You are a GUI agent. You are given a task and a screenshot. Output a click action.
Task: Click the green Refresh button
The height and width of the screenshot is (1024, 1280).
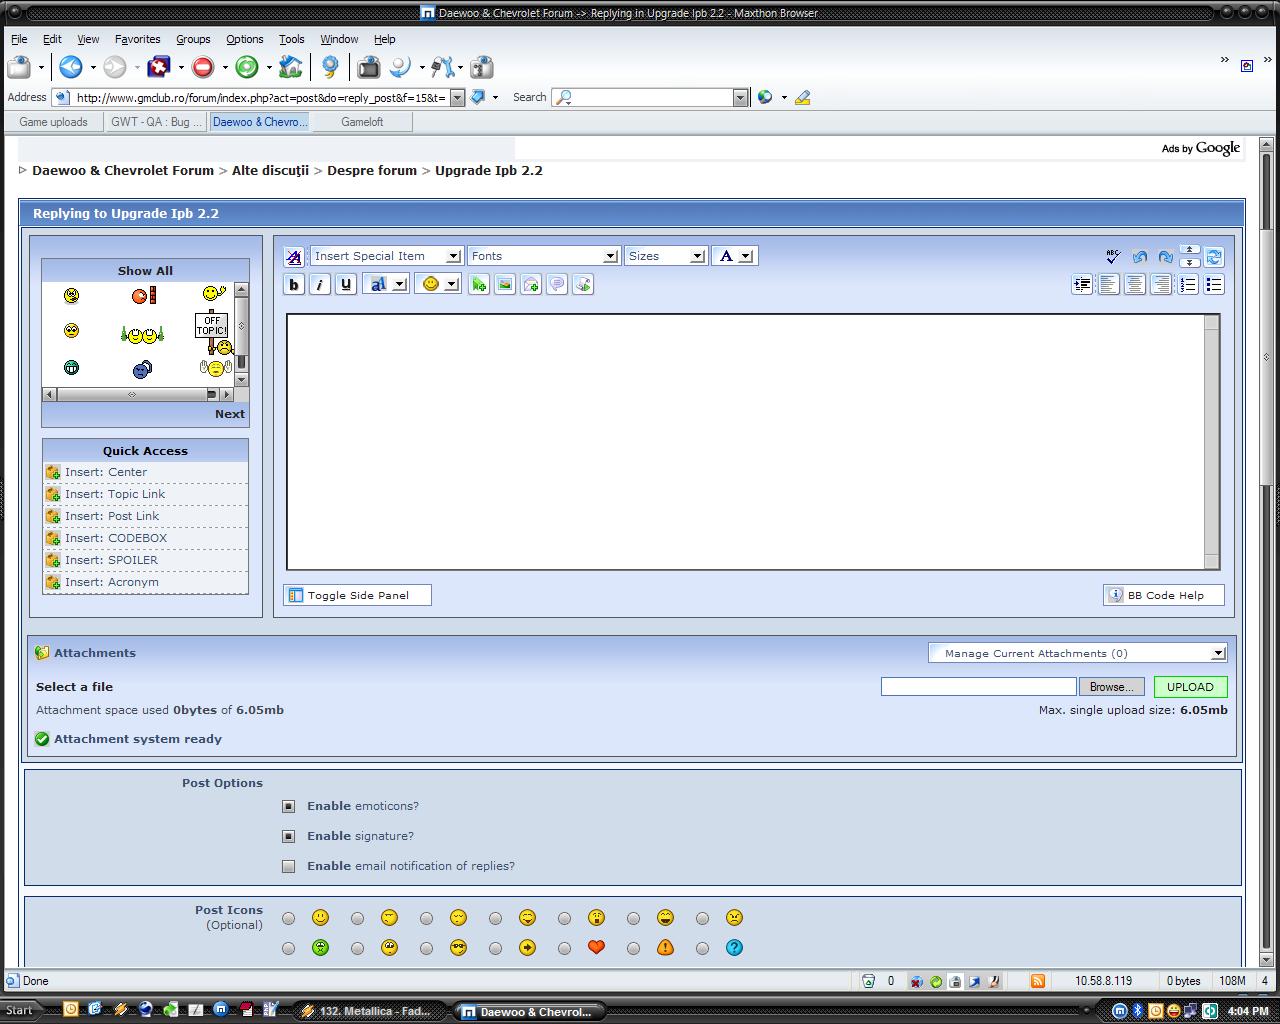pyautogui.click(x=247, y=67)
